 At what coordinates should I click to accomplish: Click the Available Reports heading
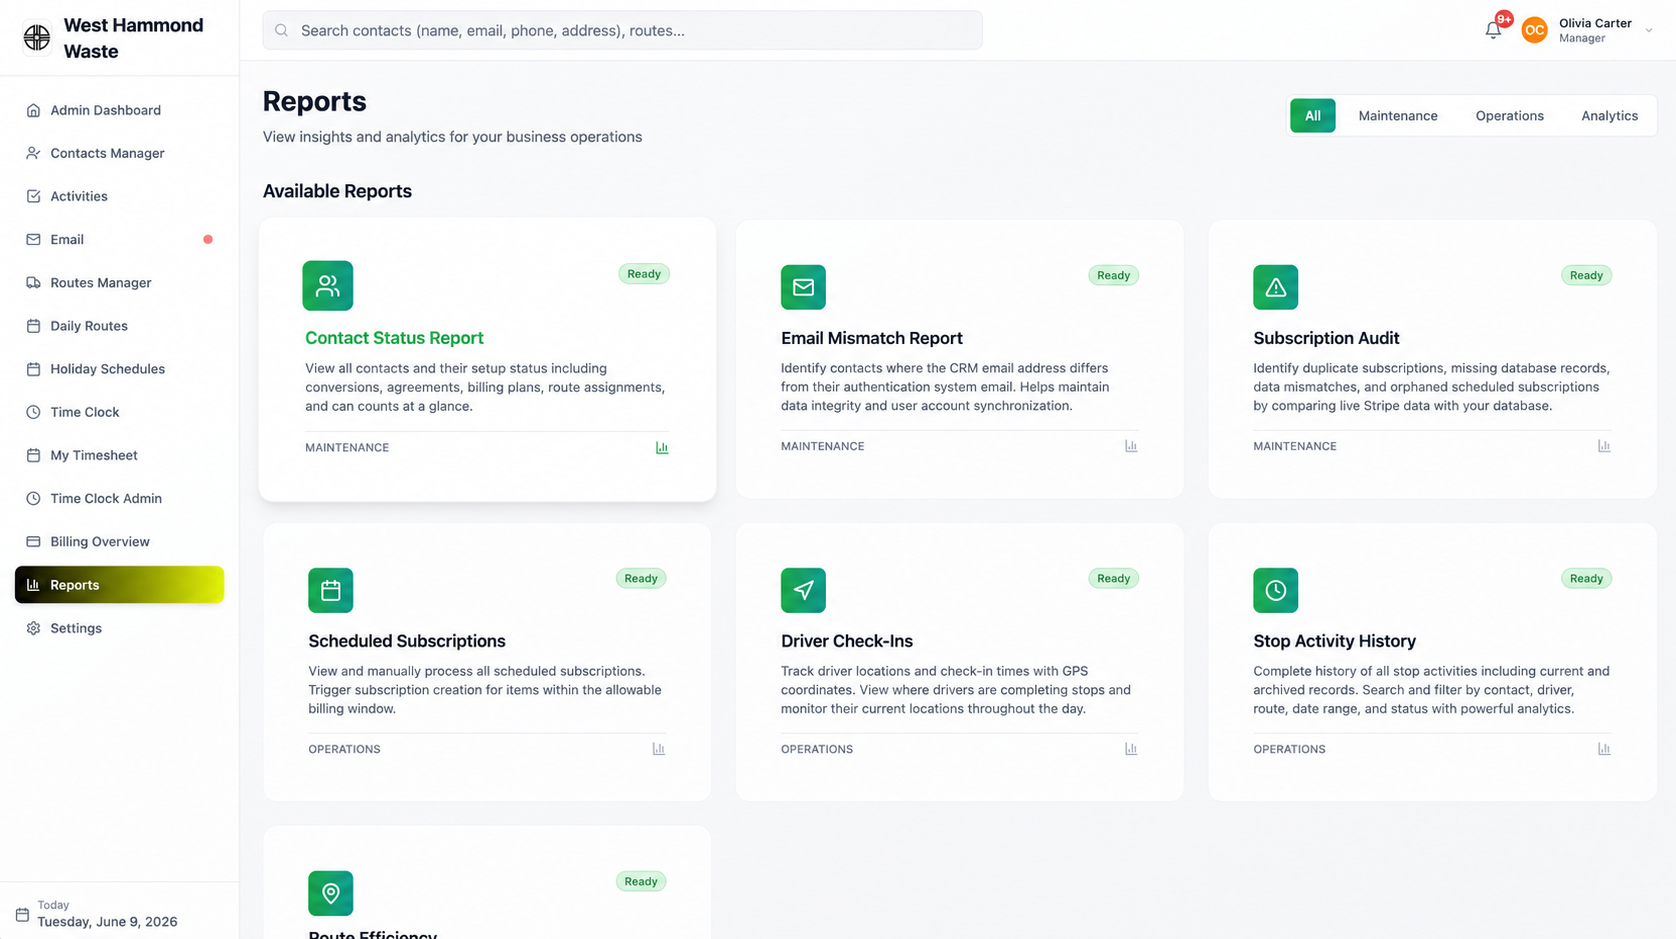tap(337, 191)
